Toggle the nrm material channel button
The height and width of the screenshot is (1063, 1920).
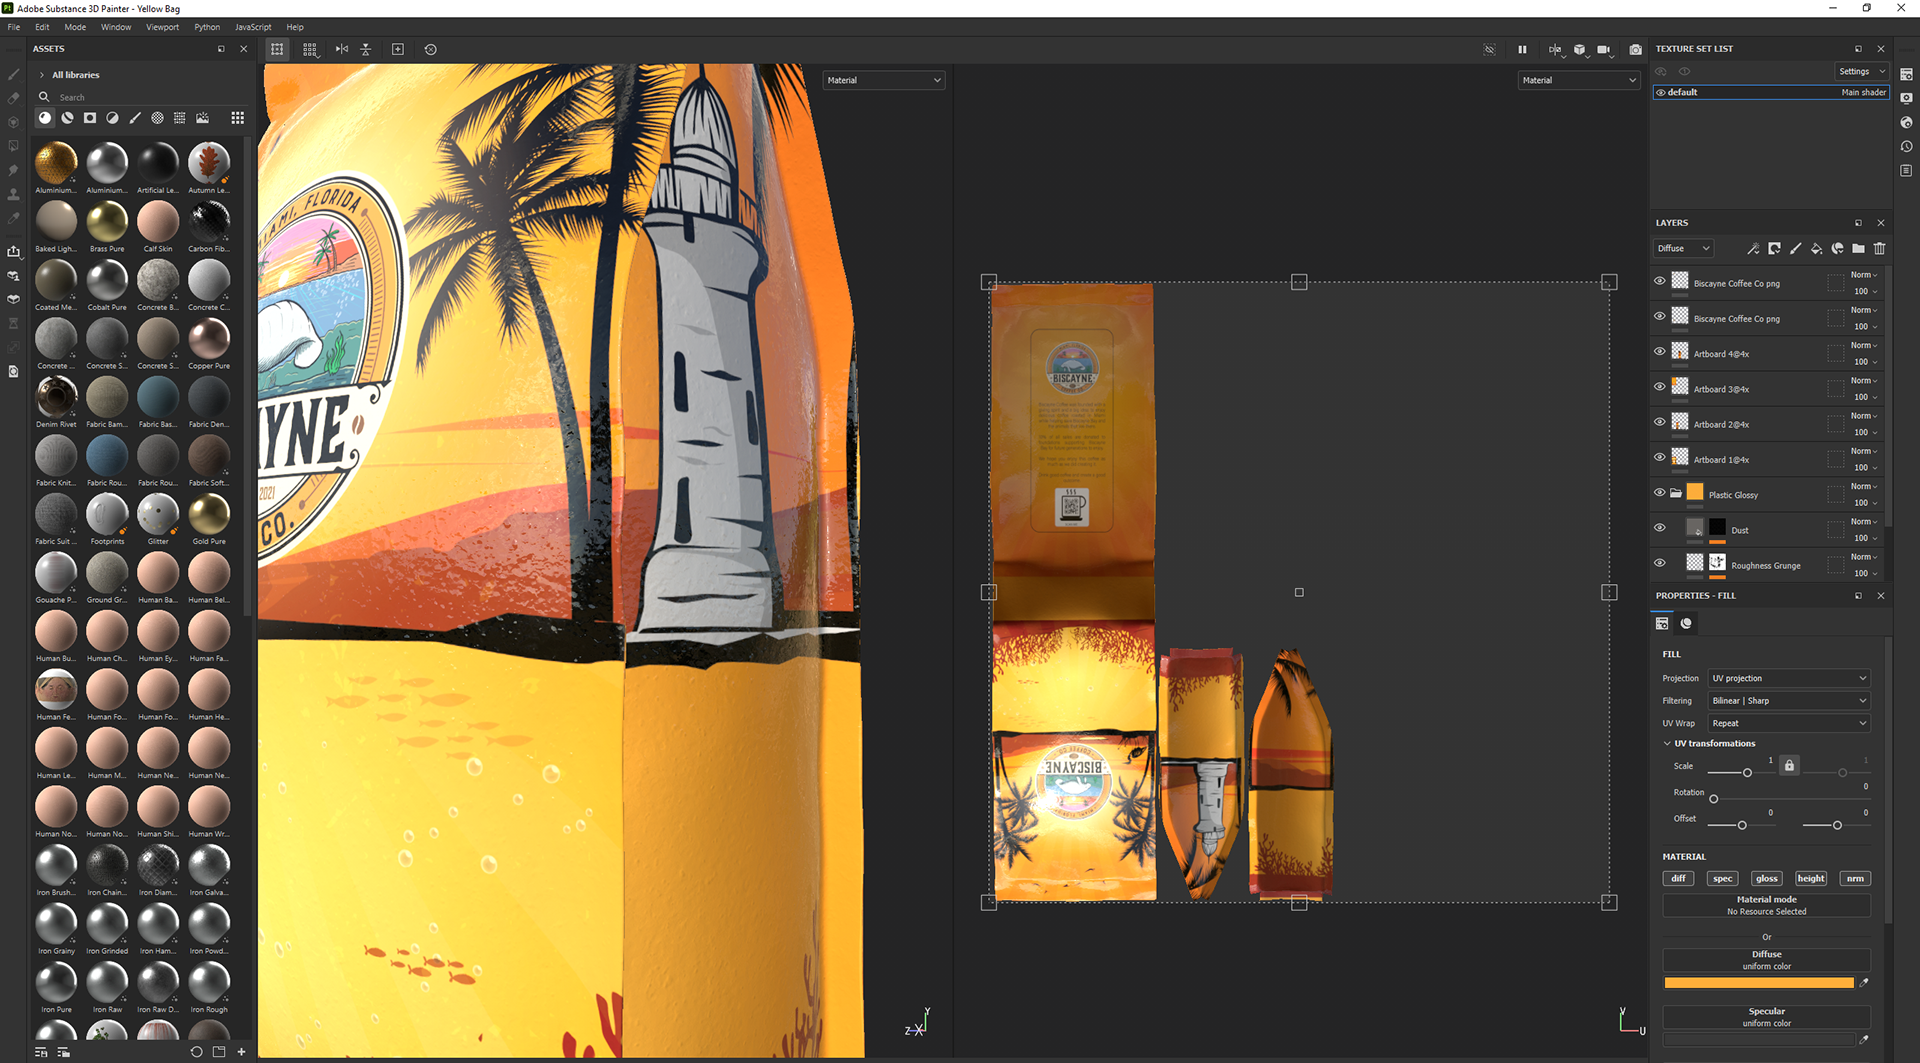[1855, 879]
